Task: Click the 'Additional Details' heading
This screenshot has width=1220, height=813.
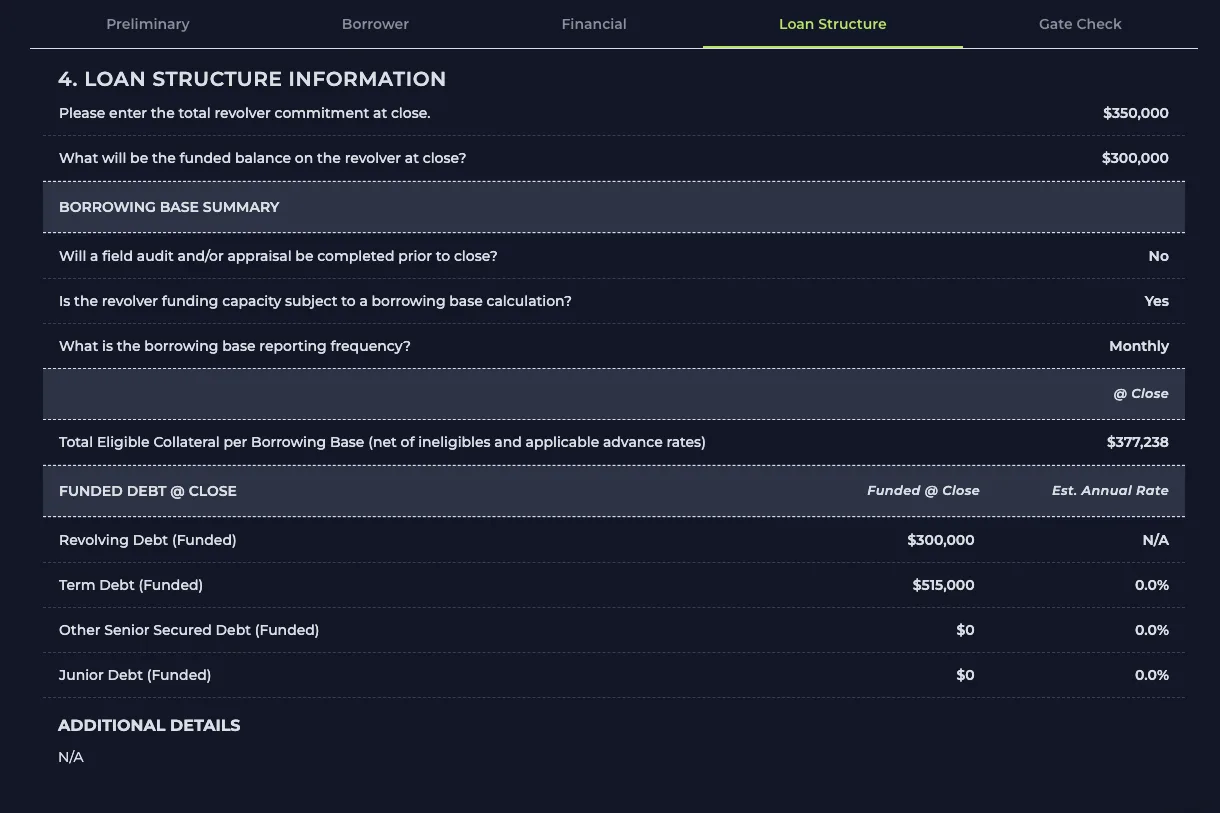Action: (149, 725)
